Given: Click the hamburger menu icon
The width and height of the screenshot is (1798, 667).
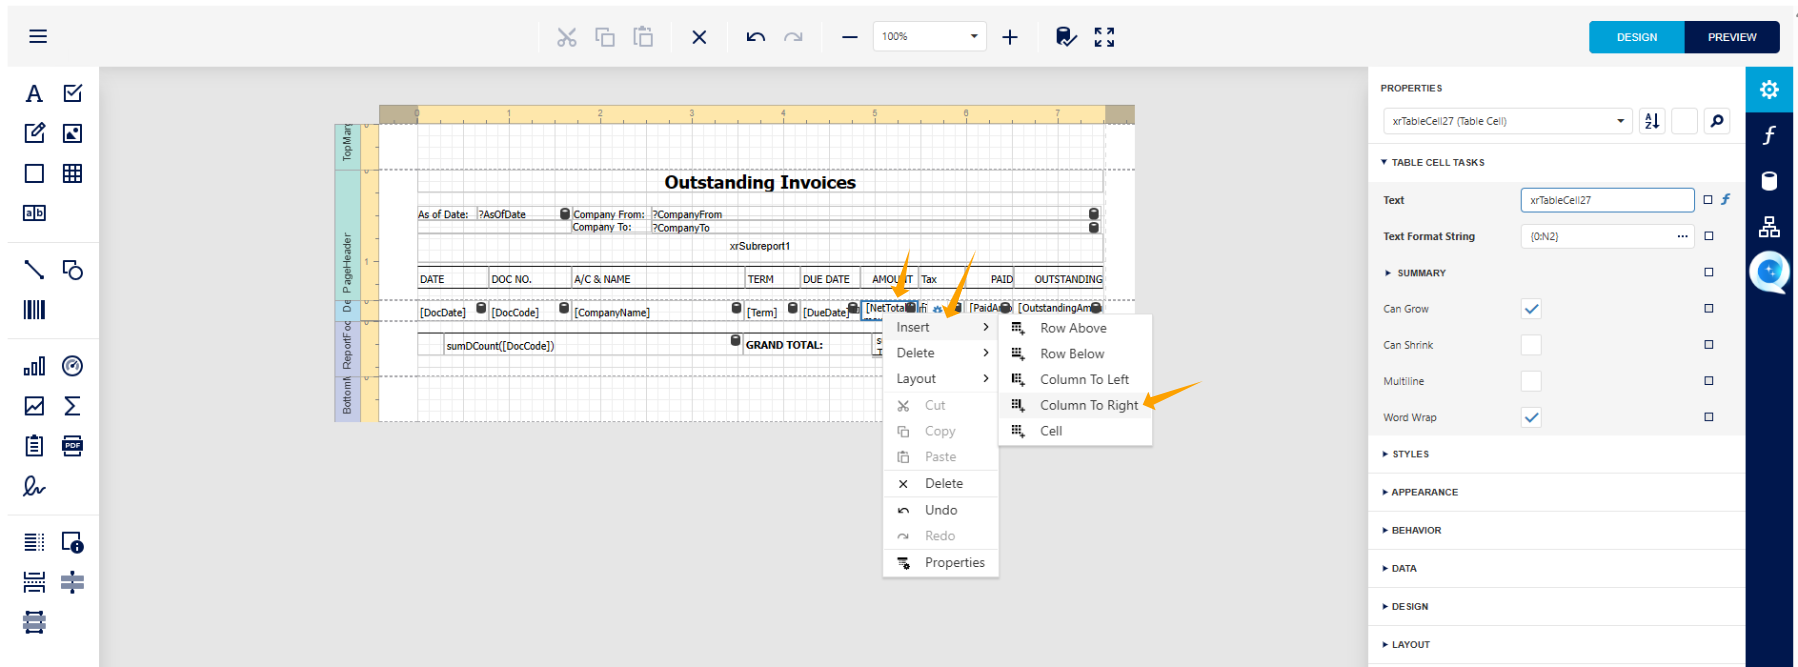Looking at the screenshot, I should 38,37.
